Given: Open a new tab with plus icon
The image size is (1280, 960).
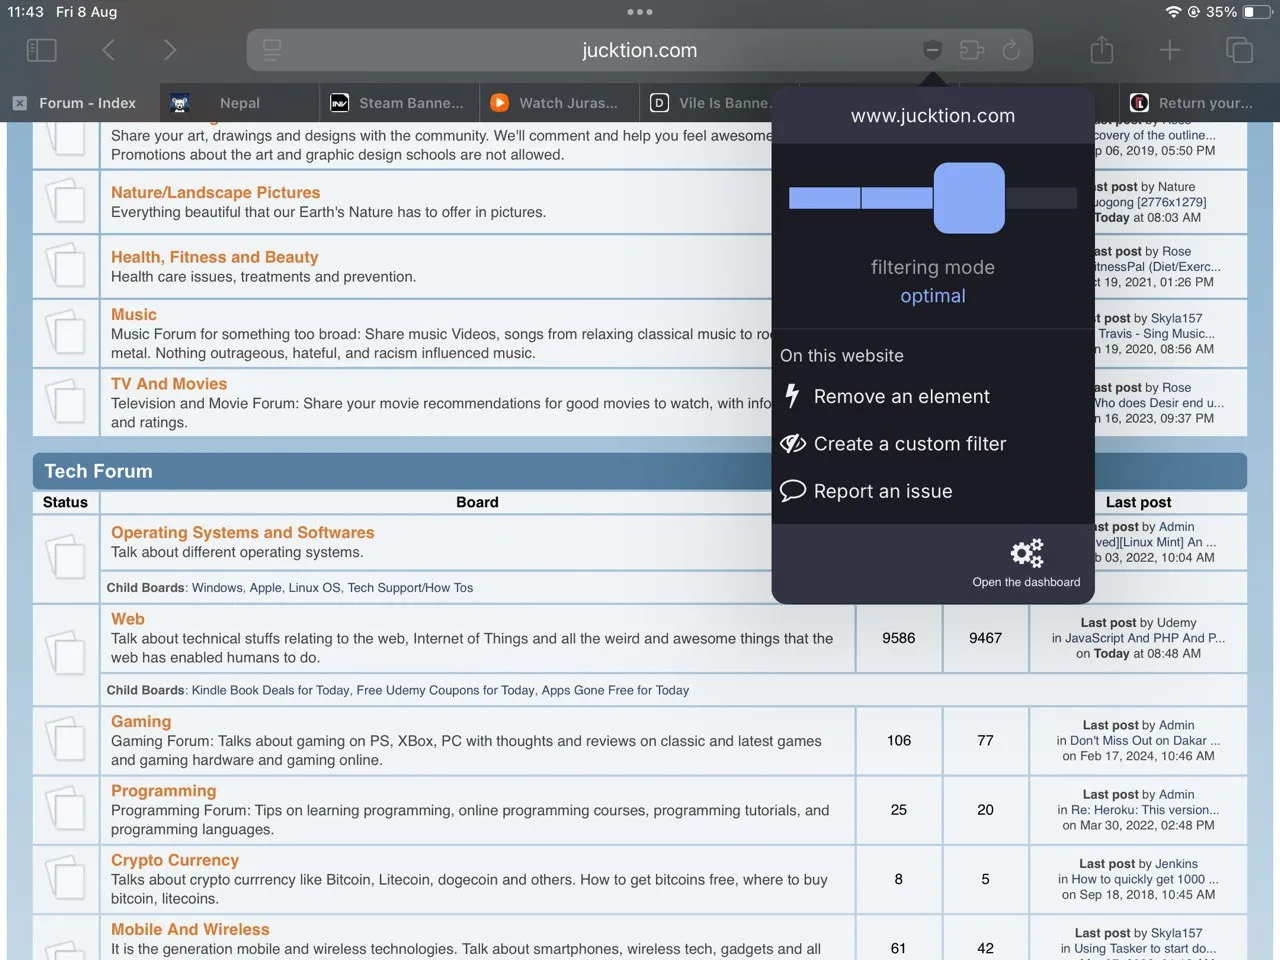Looking at the screenshot, I should (x=1170, y=50).
